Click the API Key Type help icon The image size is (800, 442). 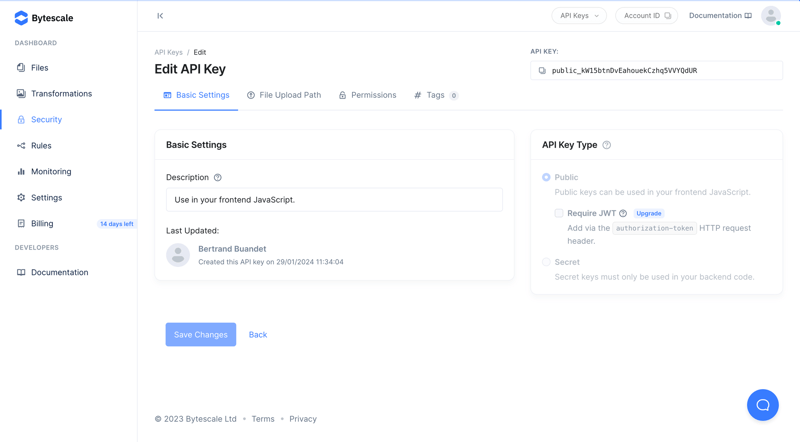607,145
